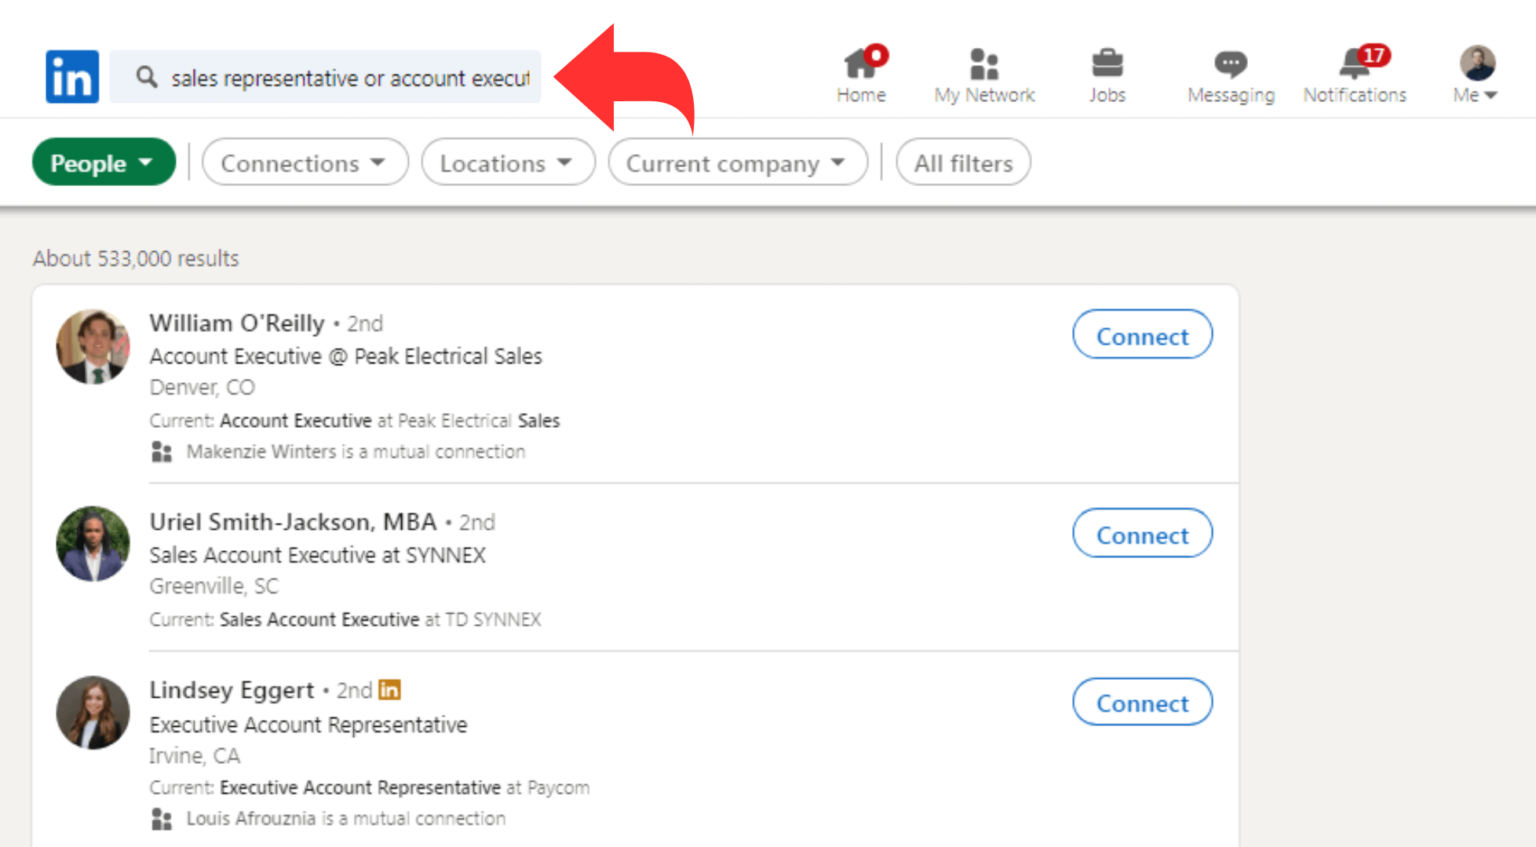Open Lindsey Eggert's LinkedIn Premium badge icon
The image size is (1536, 847).
point(390,690)
